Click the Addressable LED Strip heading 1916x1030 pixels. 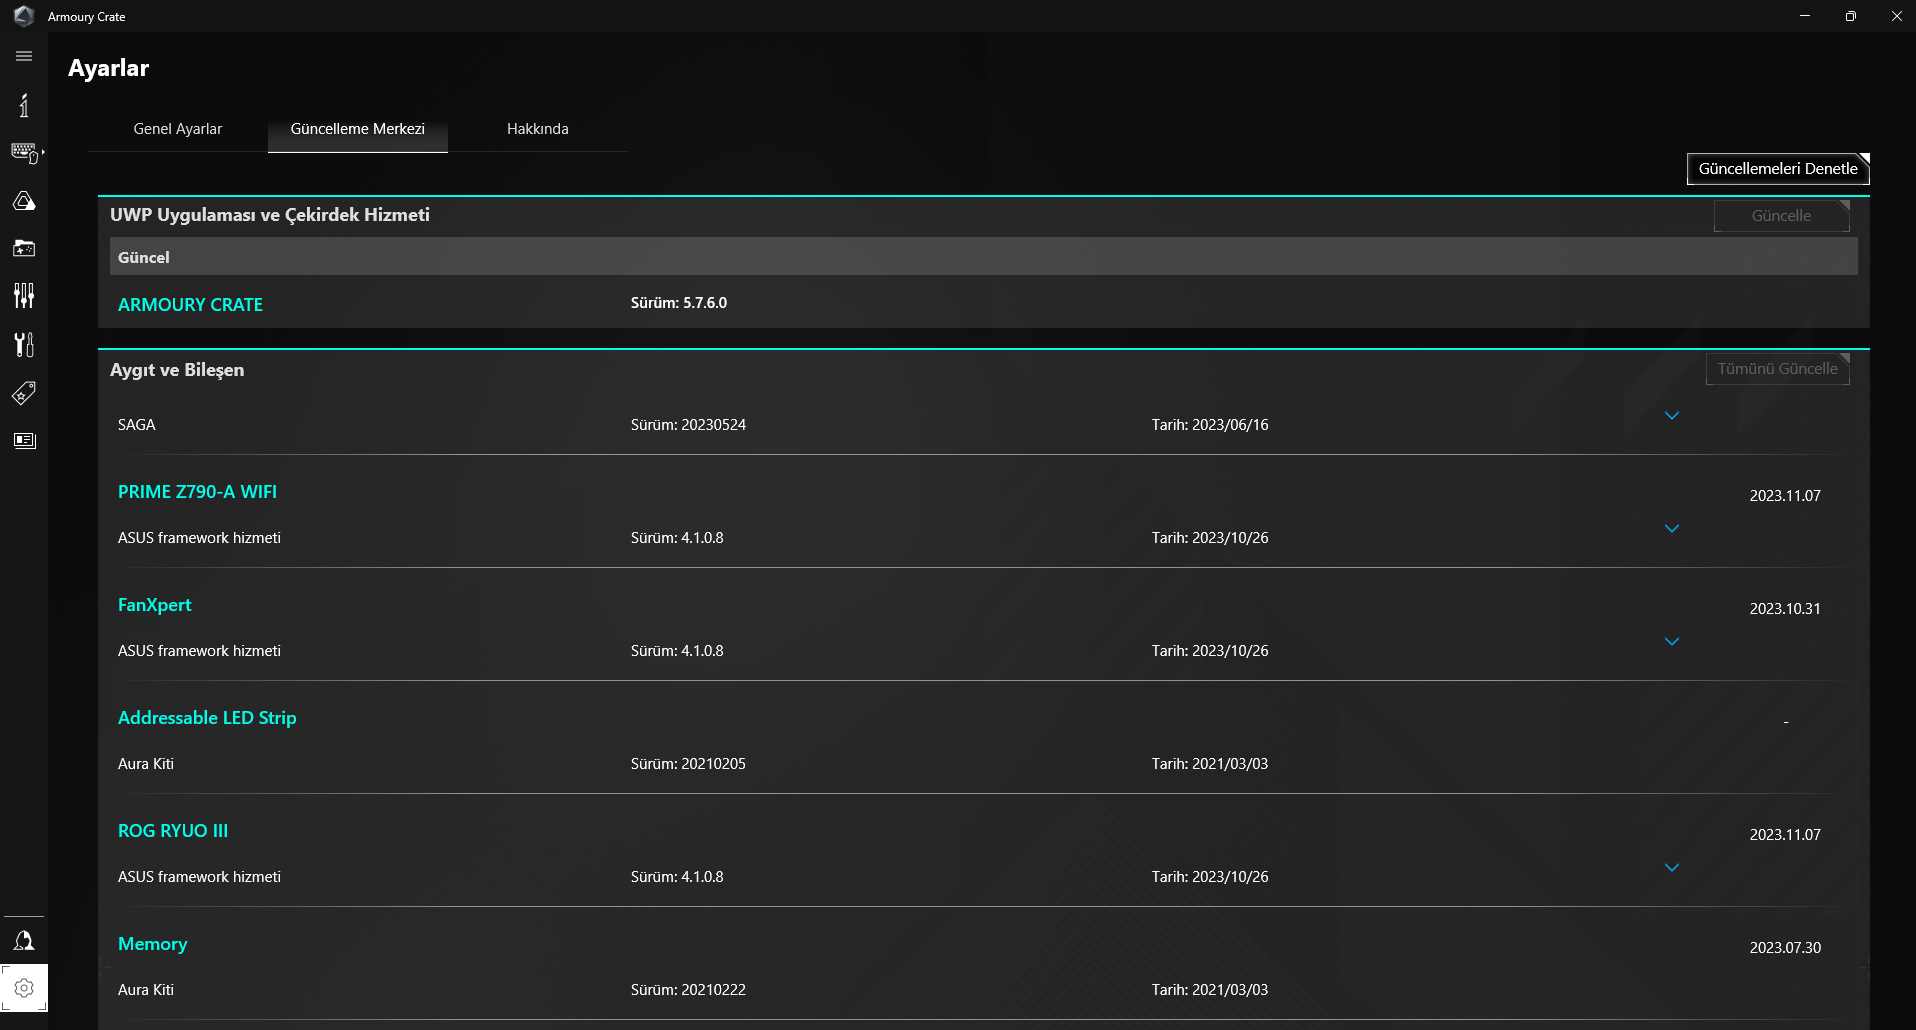(x=207, y=718)
